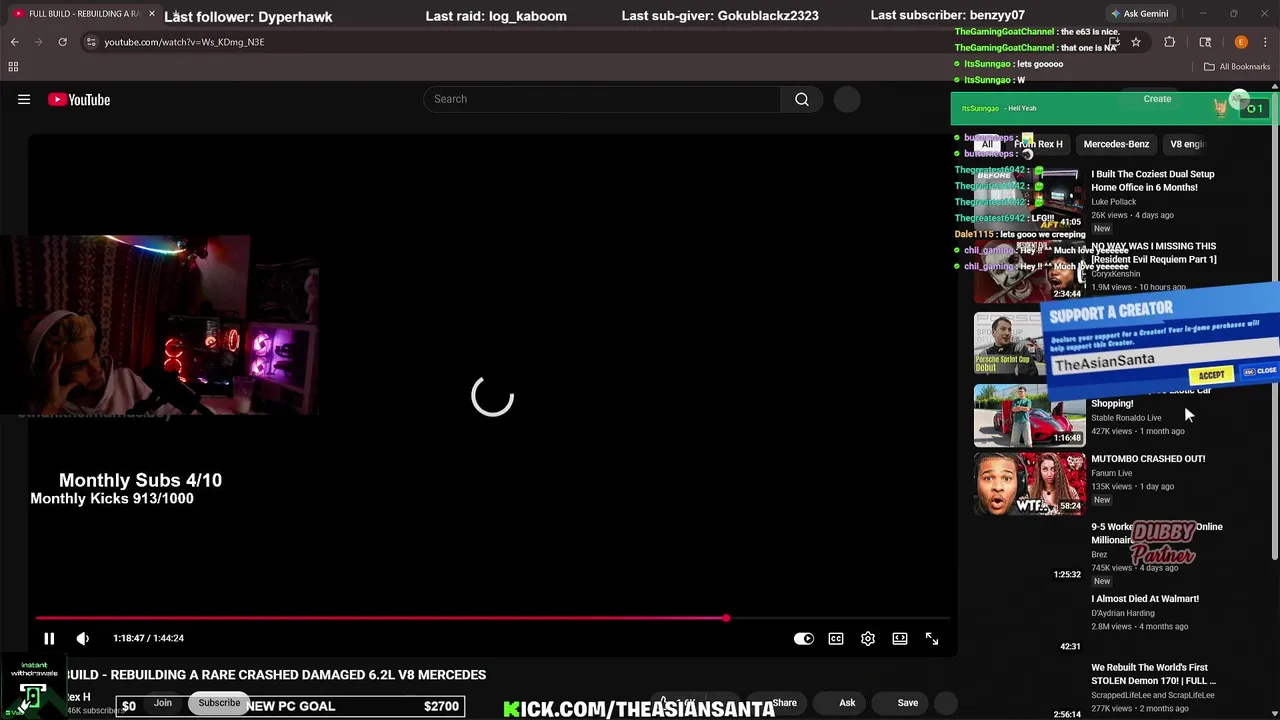Click the red video progress bar
Viewport: 1280px width, 720px height.
[x=380, y=618]
